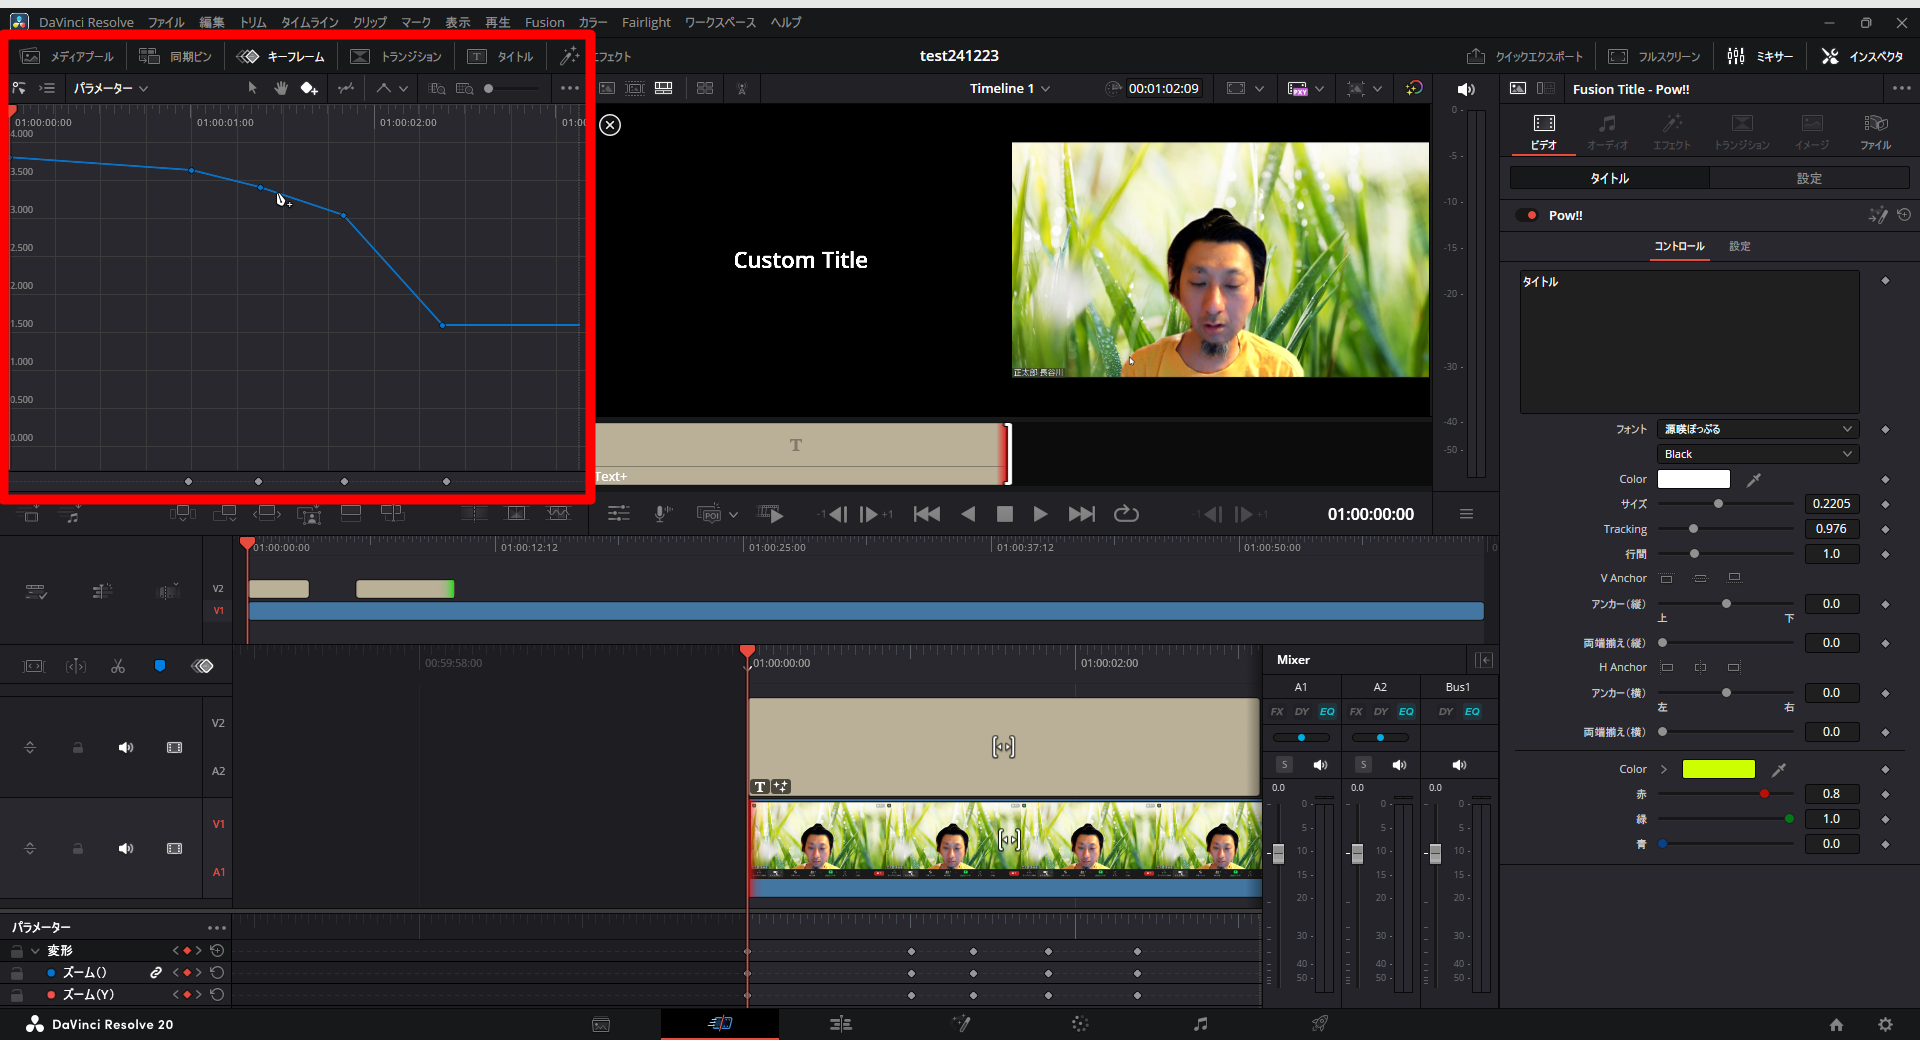Mute track A2 speaker icon
The image size is (1920, 1040).
click(126, 748)
